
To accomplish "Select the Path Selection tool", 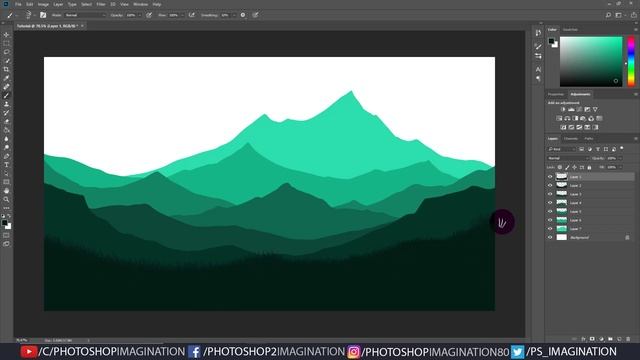I will 6,173.
